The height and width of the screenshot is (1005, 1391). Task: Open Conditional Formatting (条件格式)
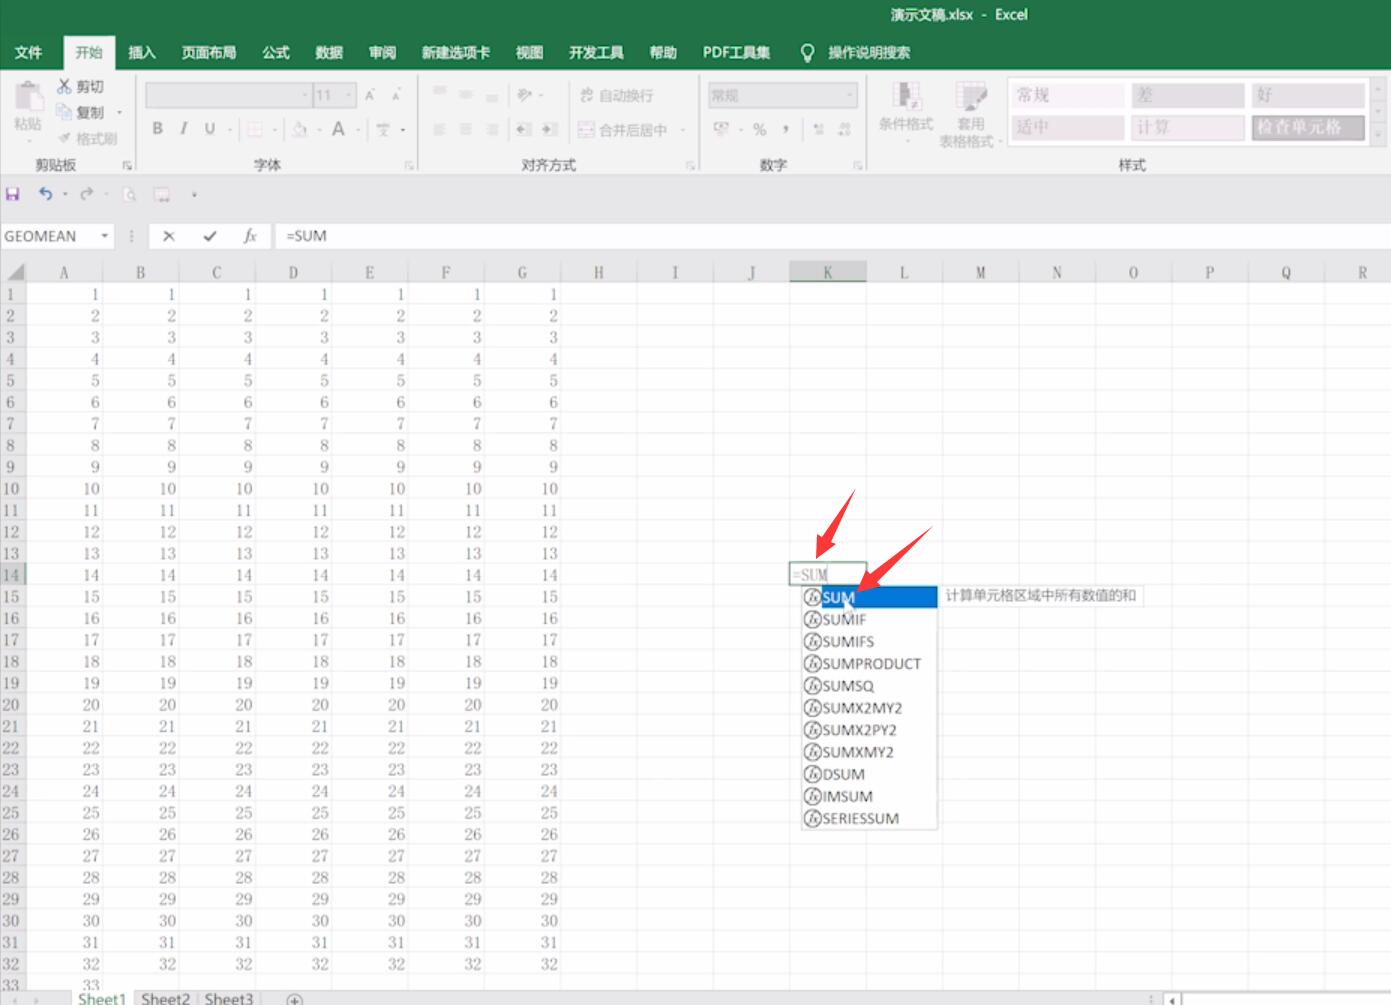906,111
